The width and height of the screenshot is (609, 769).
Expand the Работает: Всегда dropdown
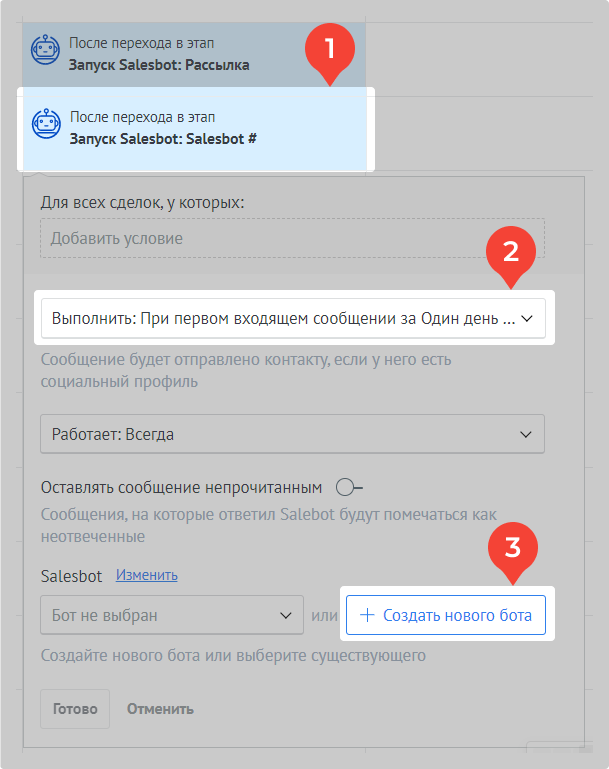pos(292,434)
